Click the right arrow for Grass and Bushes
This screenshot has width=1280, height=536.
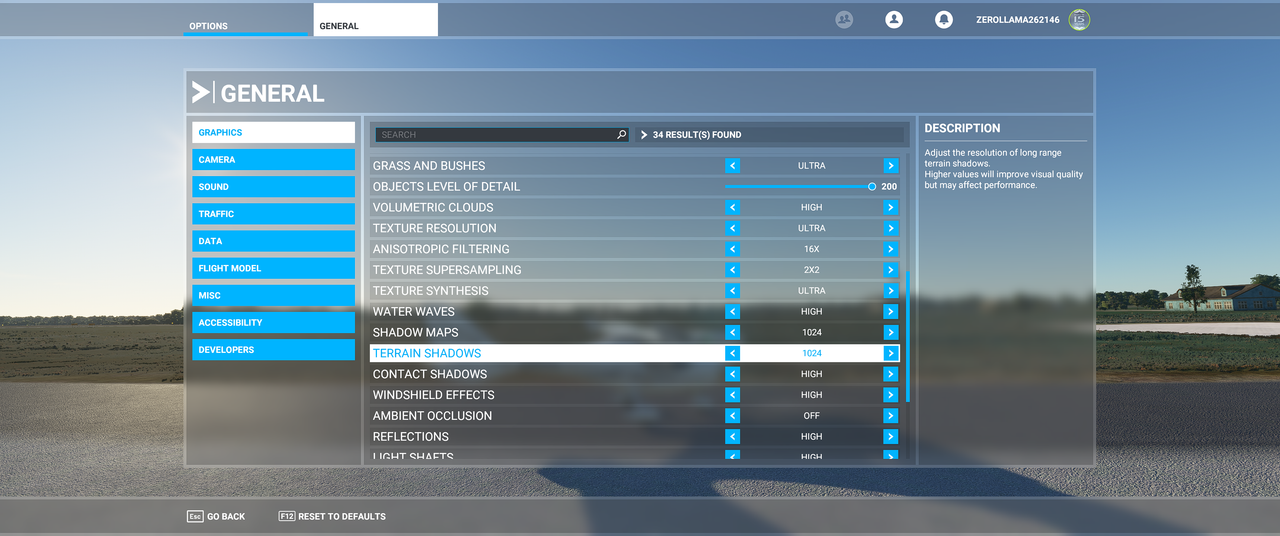(890, 166)
